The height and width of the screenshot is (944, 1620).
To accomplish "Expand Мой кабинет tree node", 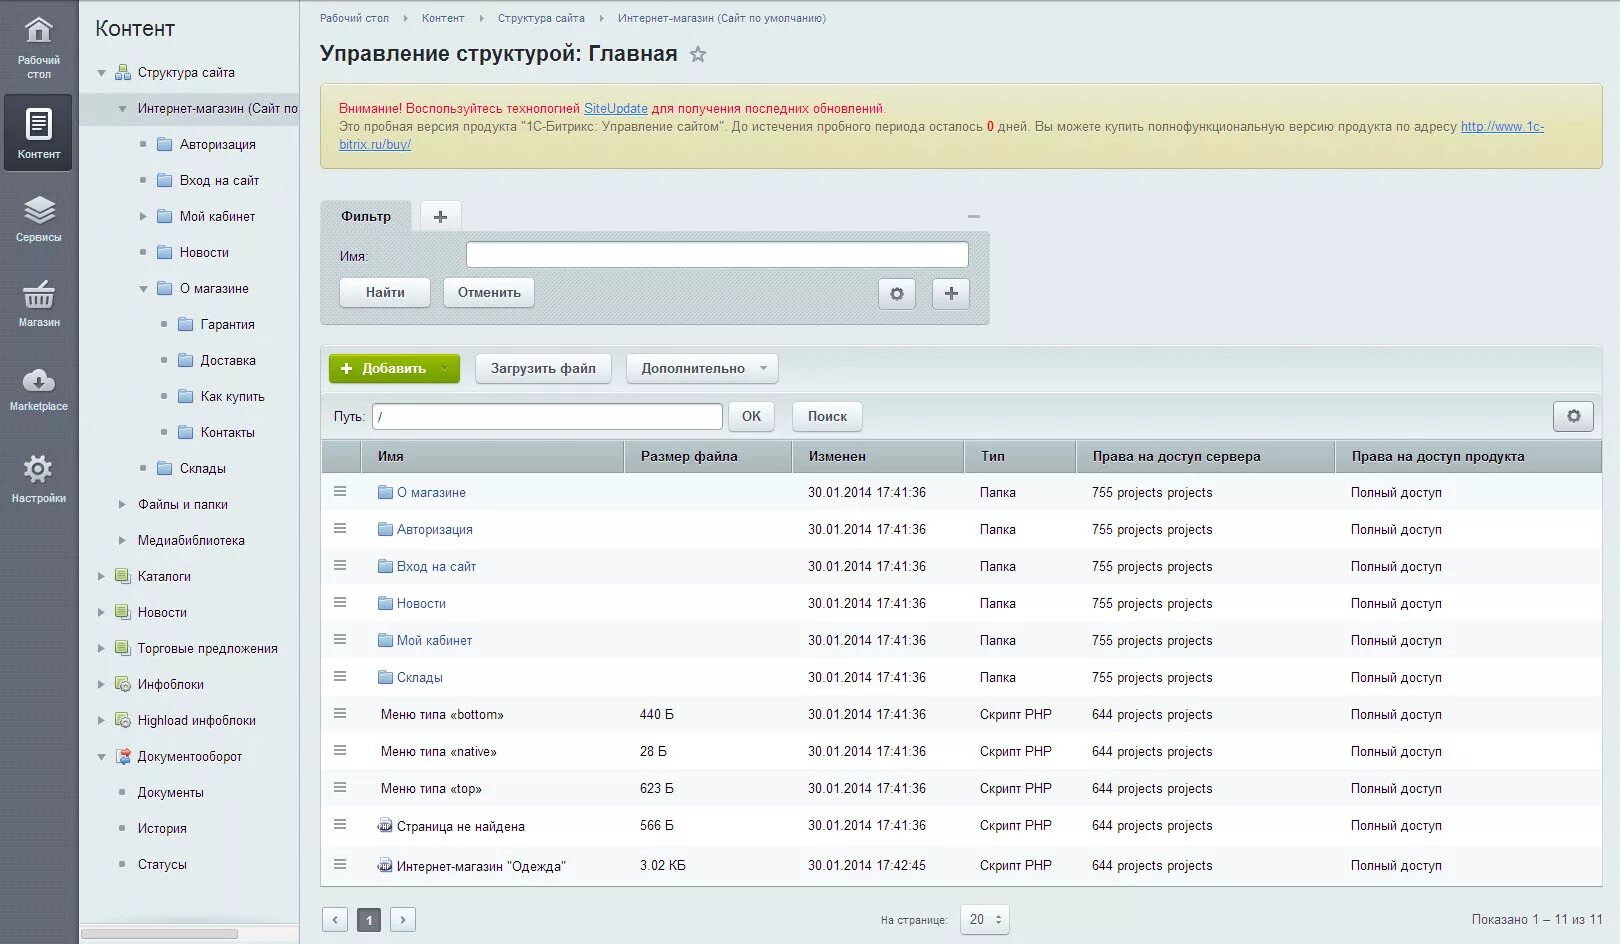I will 143,217.
